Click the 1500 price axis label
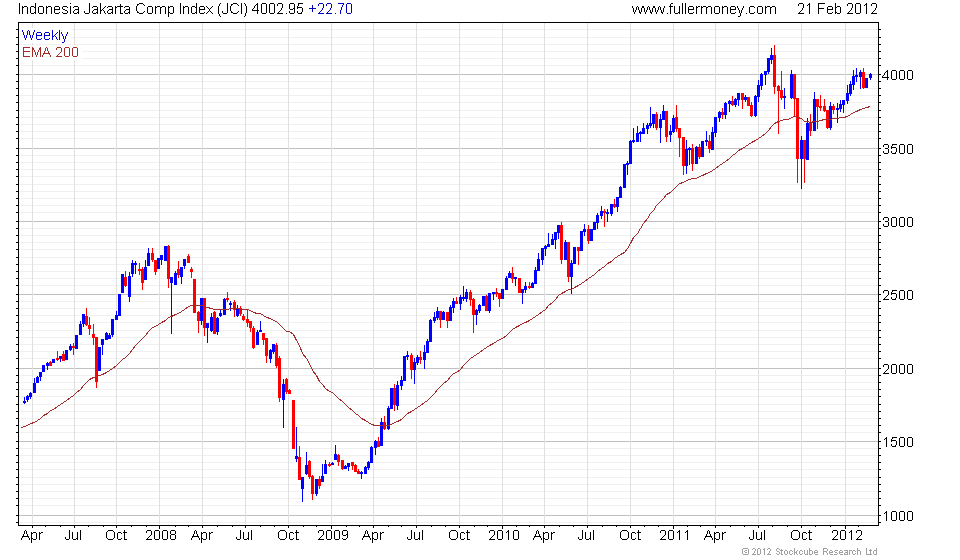This screenshot has height=560, width=960. pyautogui.click(x=898, y=442)
